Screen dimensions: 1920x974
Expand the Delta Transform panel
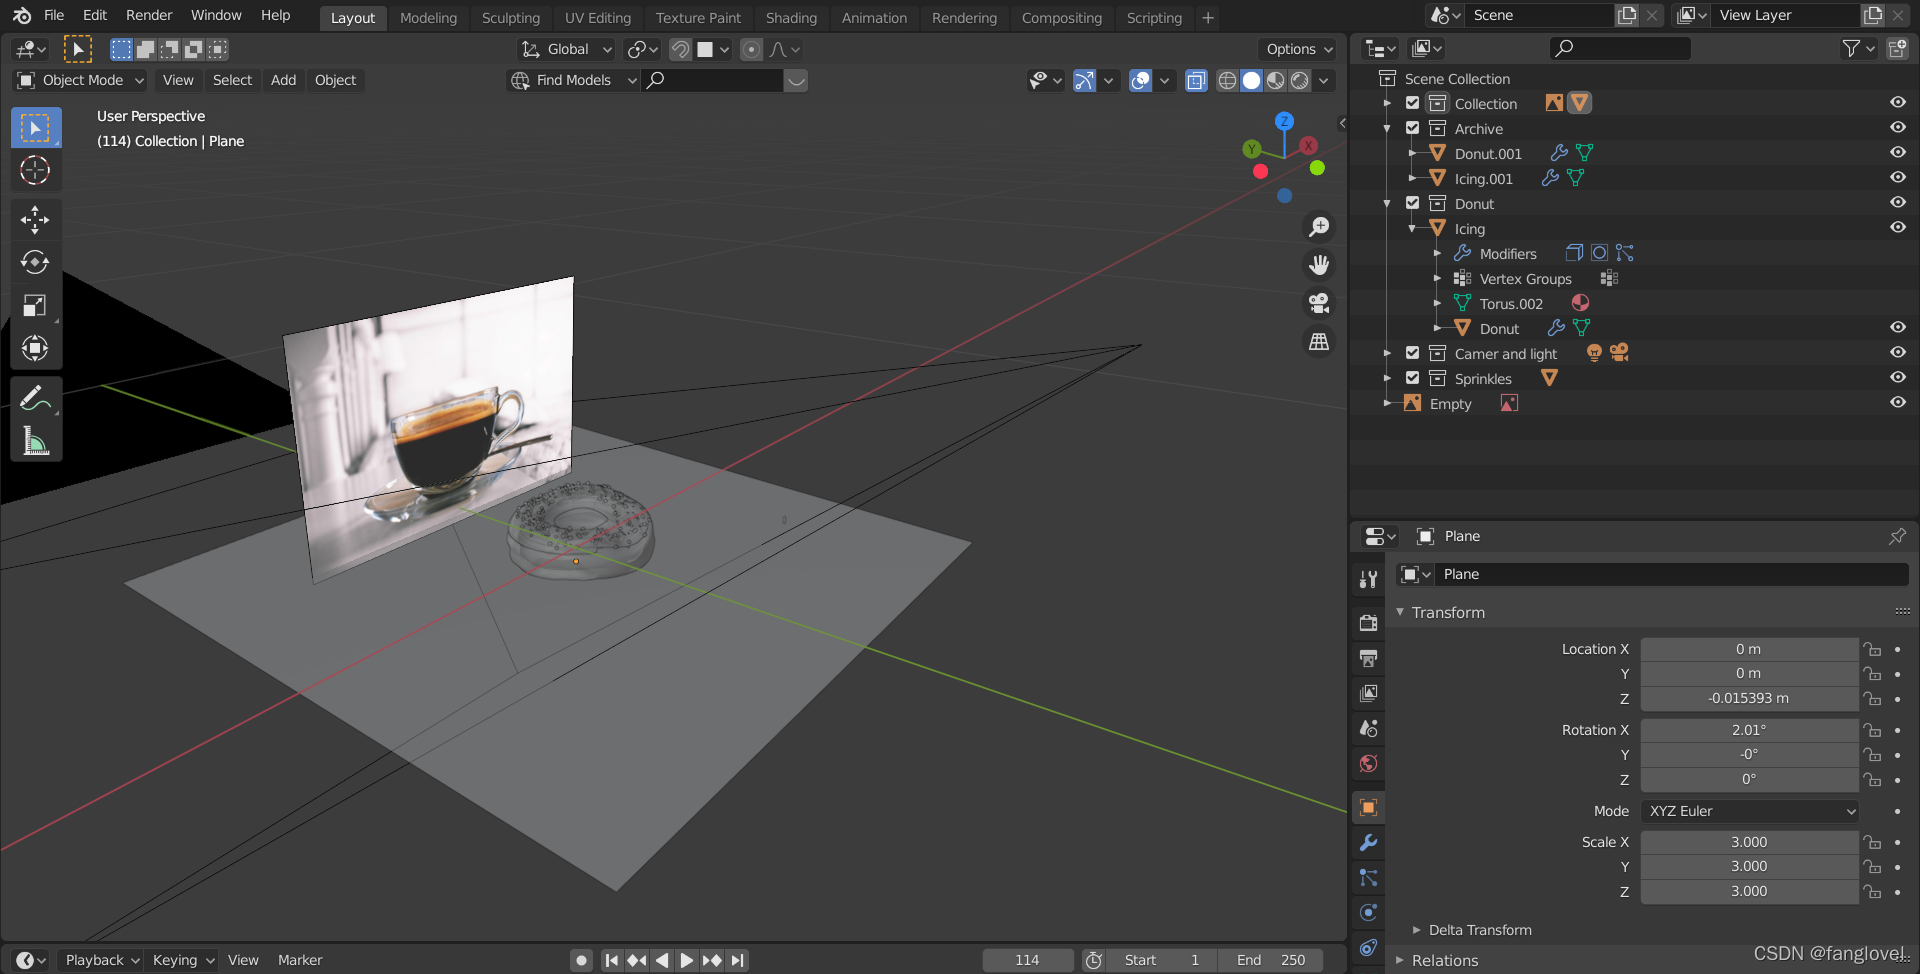coord(1480,930)
